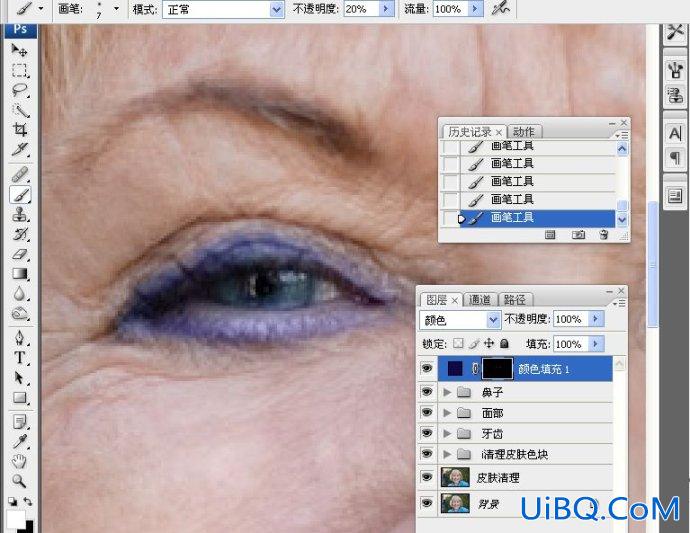Hide the 背景 layer

pos(427,503)
